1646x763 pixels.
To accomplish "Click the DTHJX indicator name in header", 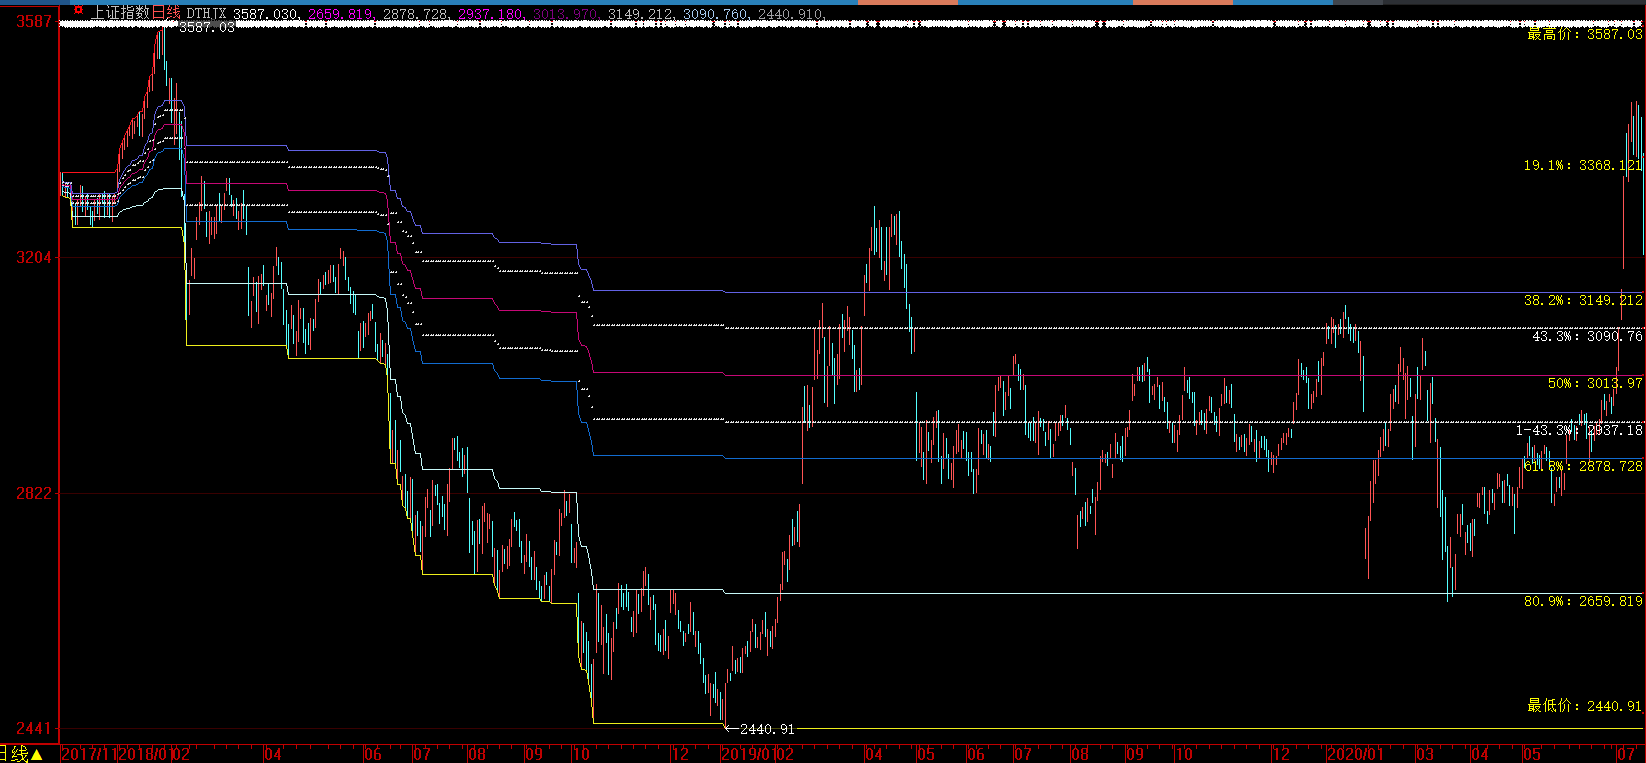I will (x=206, y=13).
